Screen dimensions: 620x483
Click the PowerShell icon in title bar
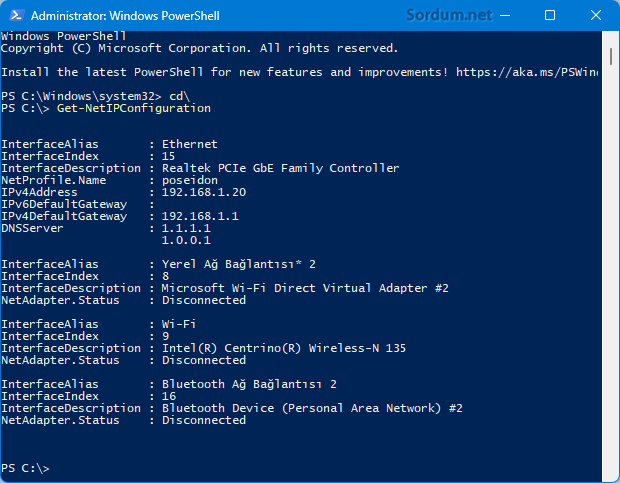tap(17, 15)
